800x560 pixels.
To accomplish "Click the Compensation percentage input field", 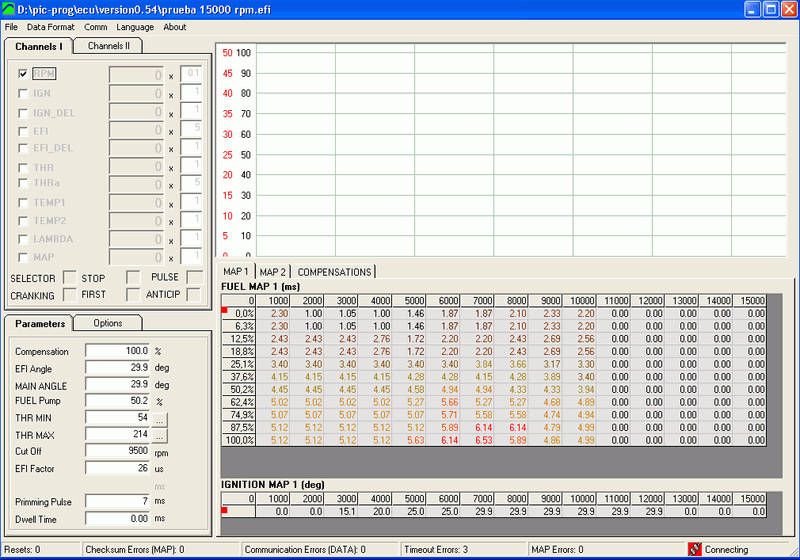I will tap(117, 351).
